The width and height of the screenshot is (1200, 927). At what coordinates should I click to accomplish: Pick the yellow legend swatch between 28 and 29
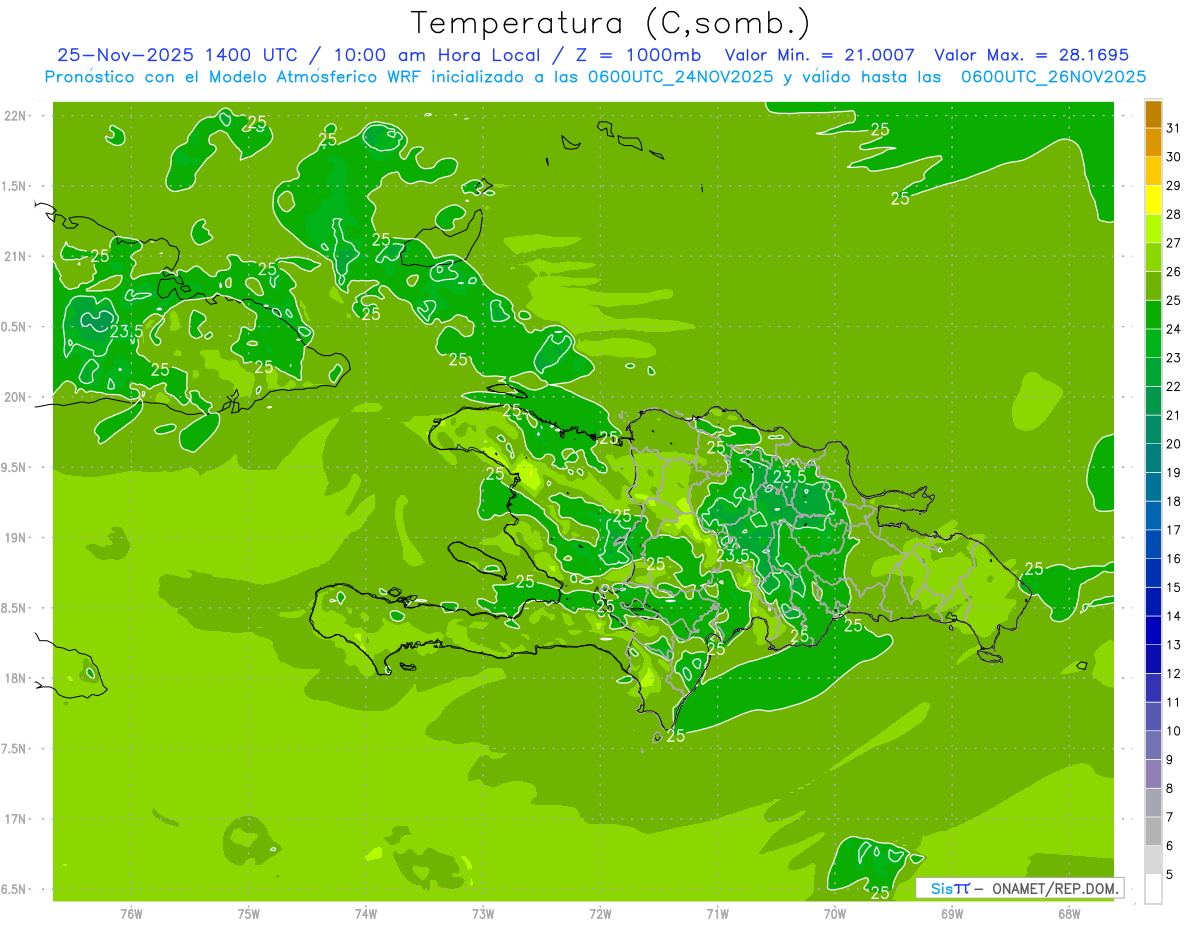pyautogui.click(x=1154, y=200)
